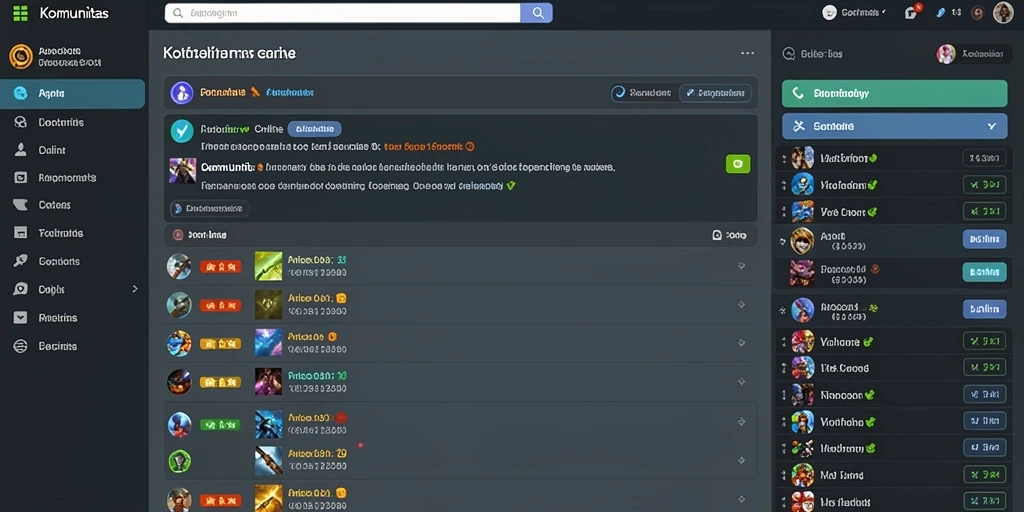Toggle green check button beside the third member
The width and height of the screenshot is (1024, 512).
[984, 212]
